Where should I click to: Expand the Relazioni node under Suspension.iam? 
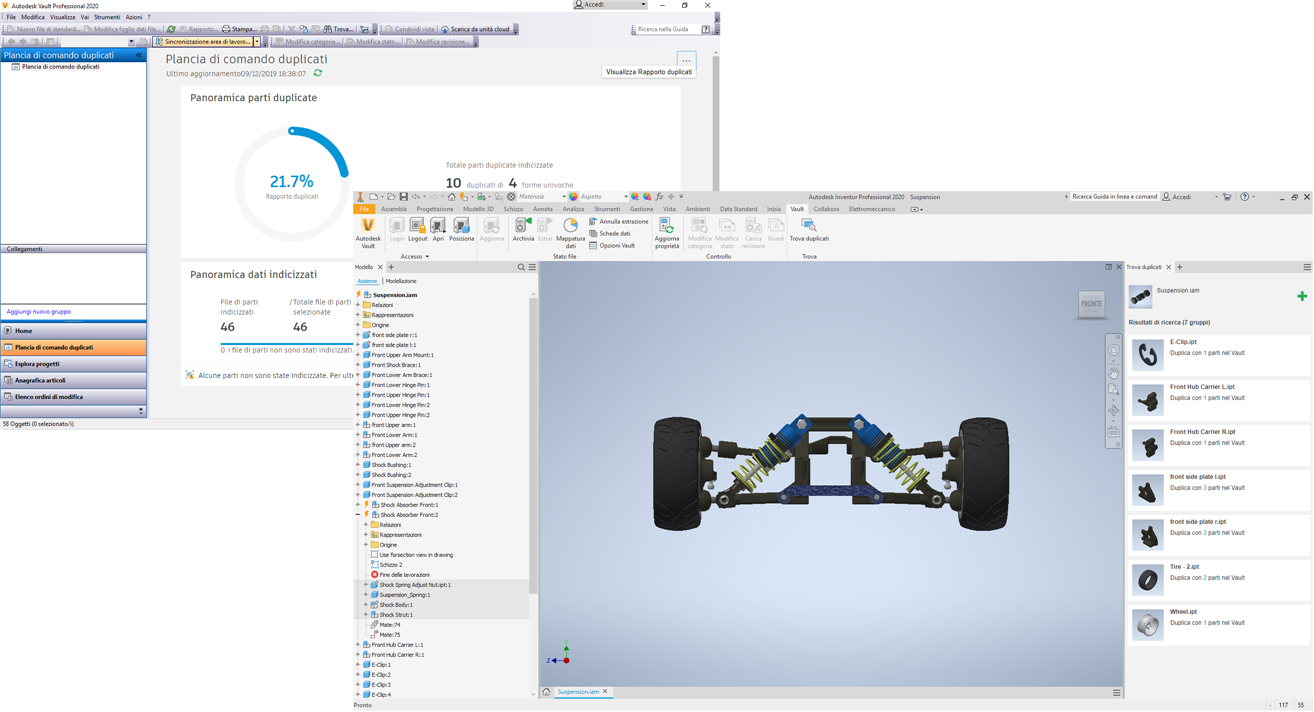[358, 305]
